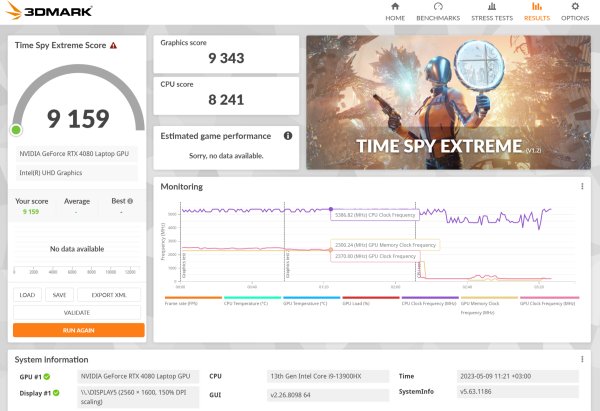The image size is (600, 411).
Task: Click the SAVE button
Action: (59, 295)
